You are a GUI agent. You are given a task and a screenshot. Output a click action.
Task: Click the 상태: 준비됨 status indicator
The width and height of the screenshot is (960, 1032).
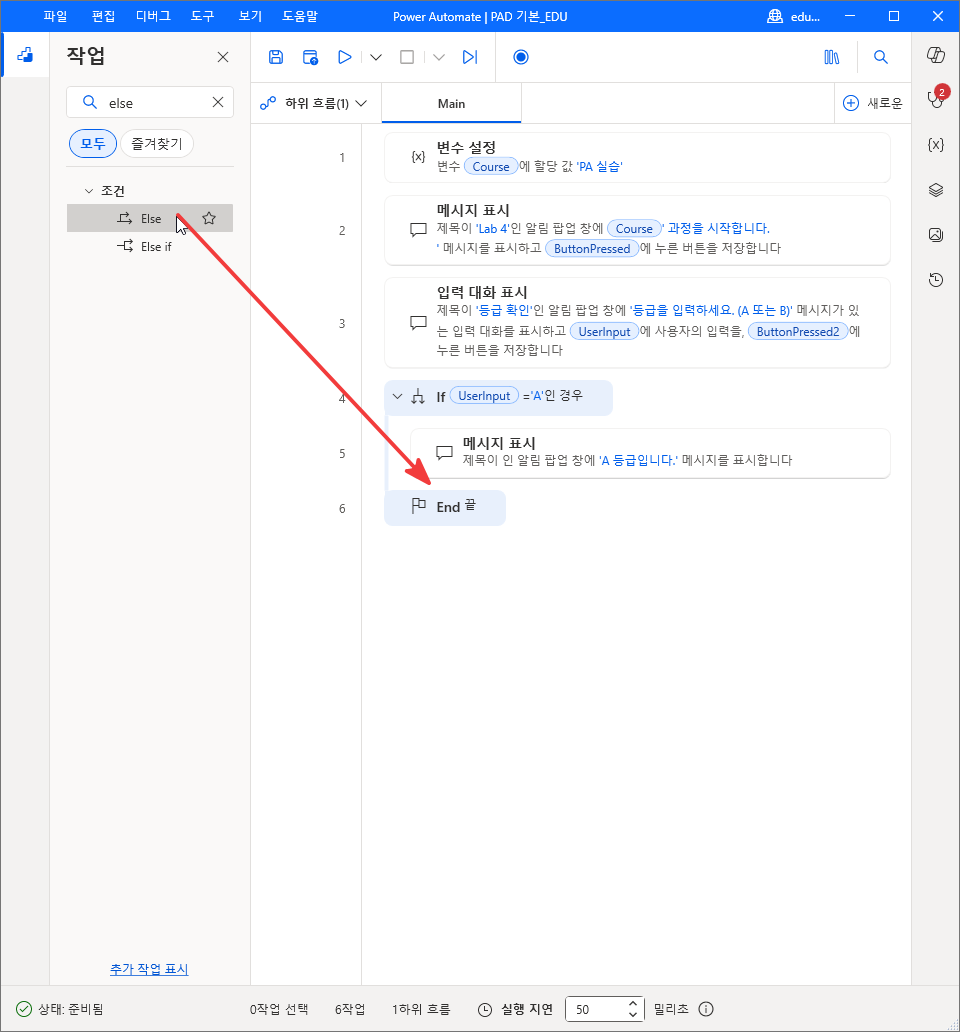click(59, 1009)
